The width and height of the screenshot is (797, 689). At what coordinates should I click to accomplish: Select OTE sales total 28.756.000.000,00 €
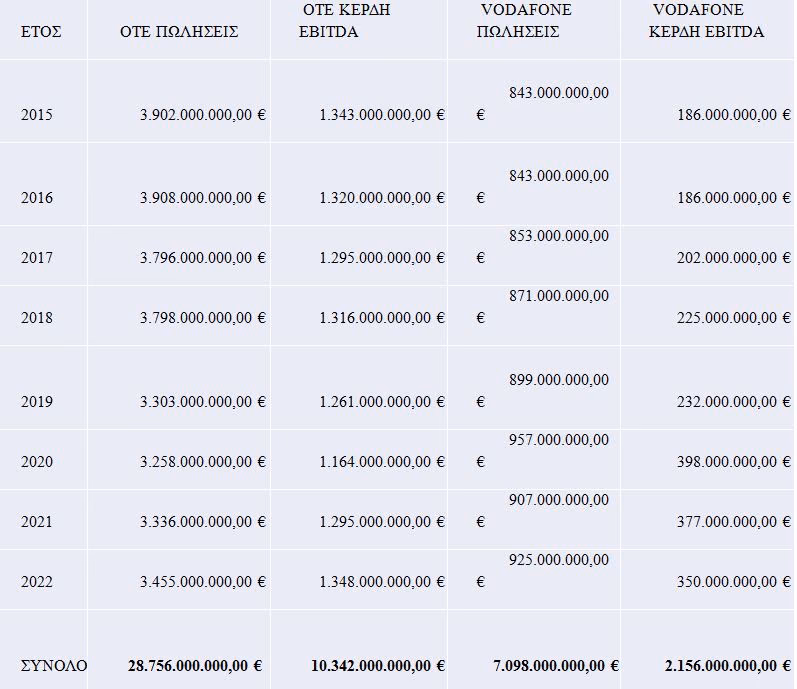195,666
